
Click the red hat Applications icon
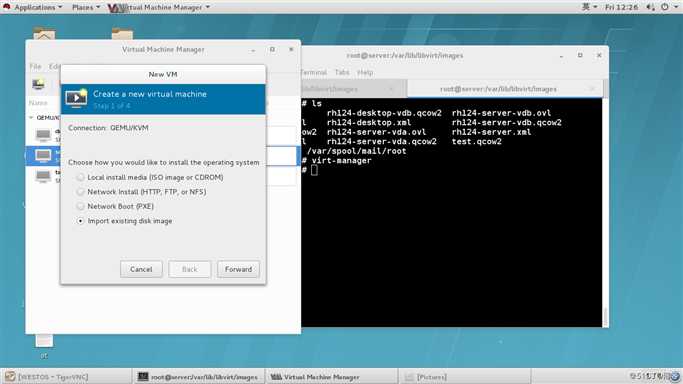point(7,7)
